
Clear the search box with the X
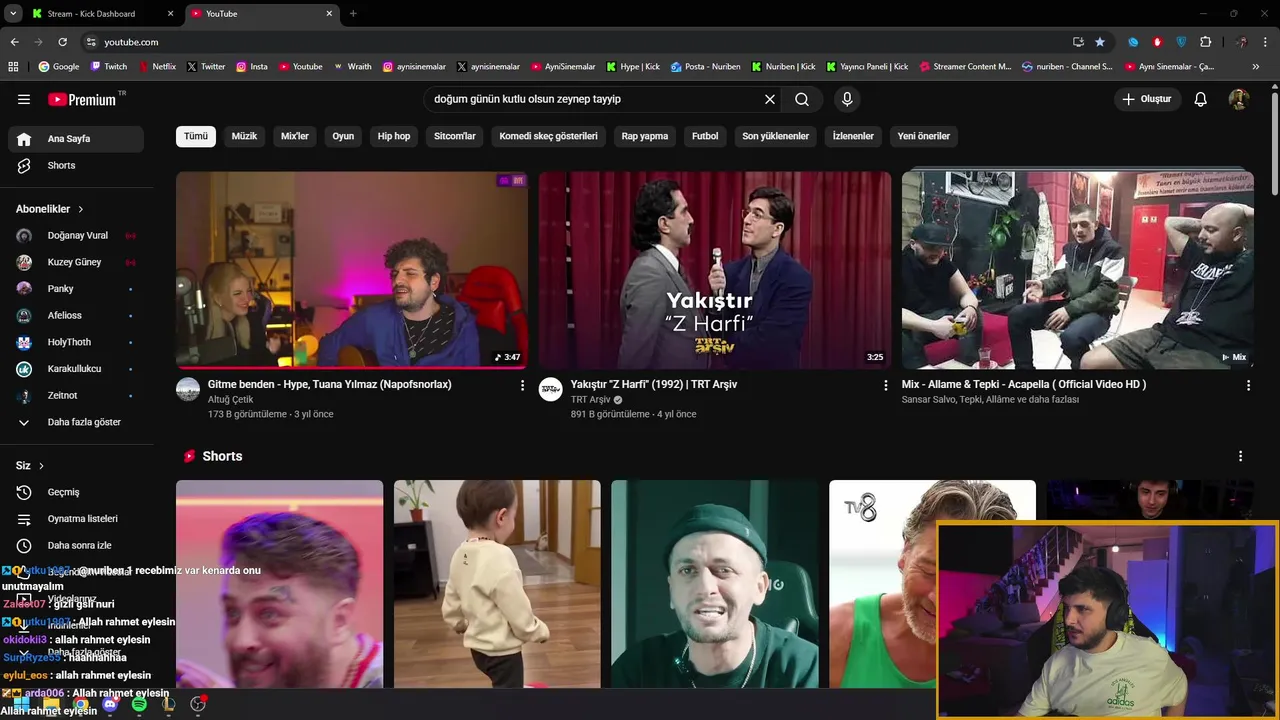pyautogui.click(x=770, y=99)
